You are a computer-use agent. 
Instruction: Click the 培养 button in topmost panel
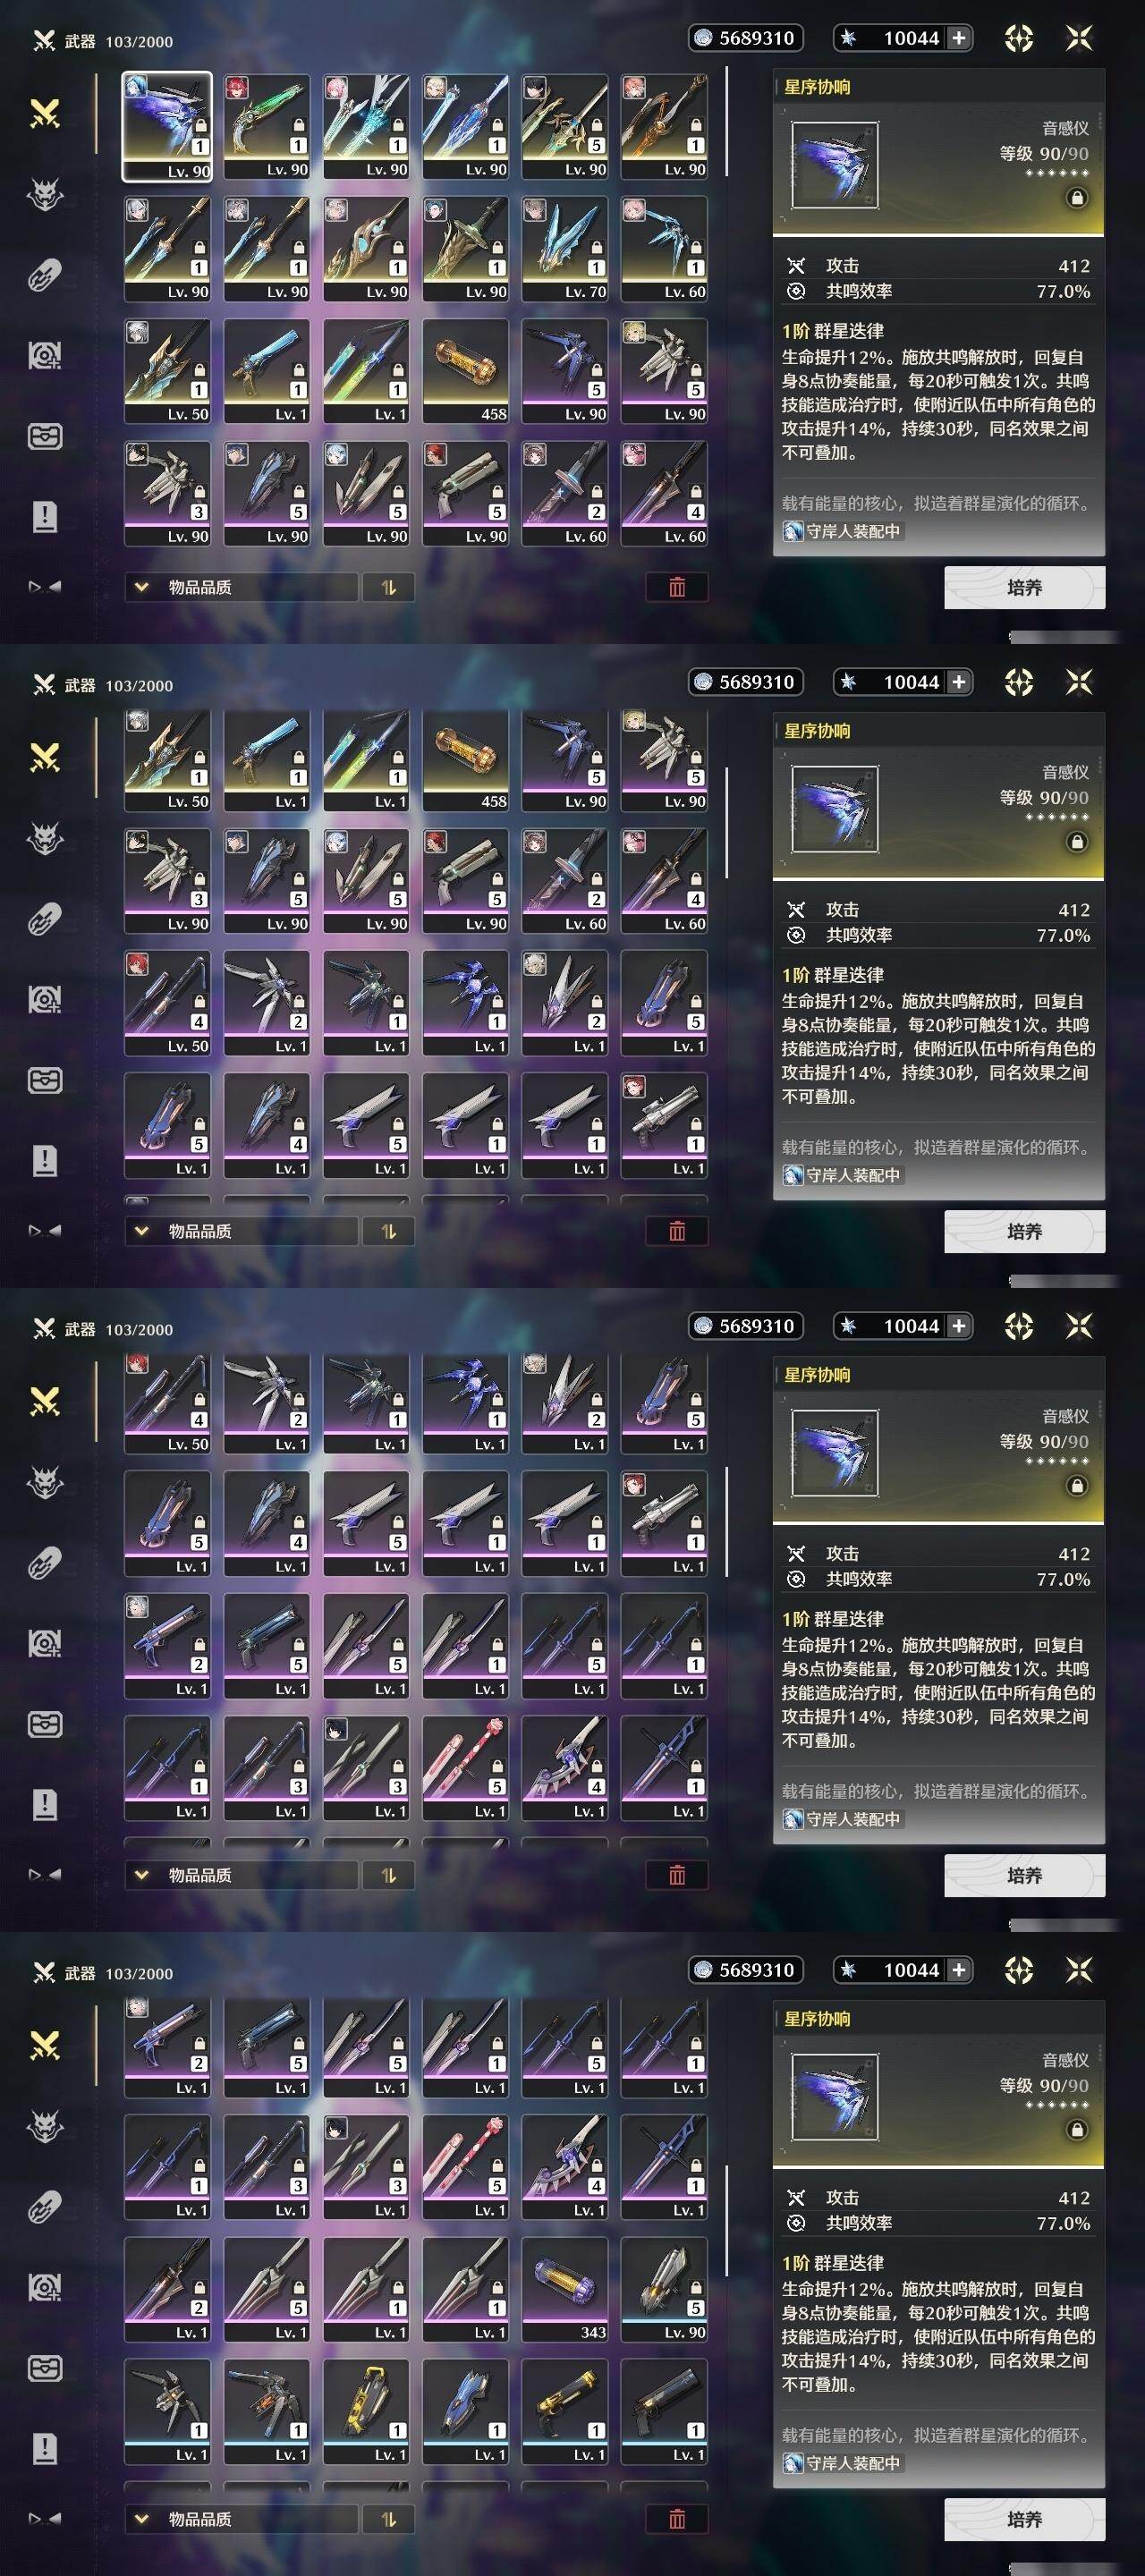1025,587
